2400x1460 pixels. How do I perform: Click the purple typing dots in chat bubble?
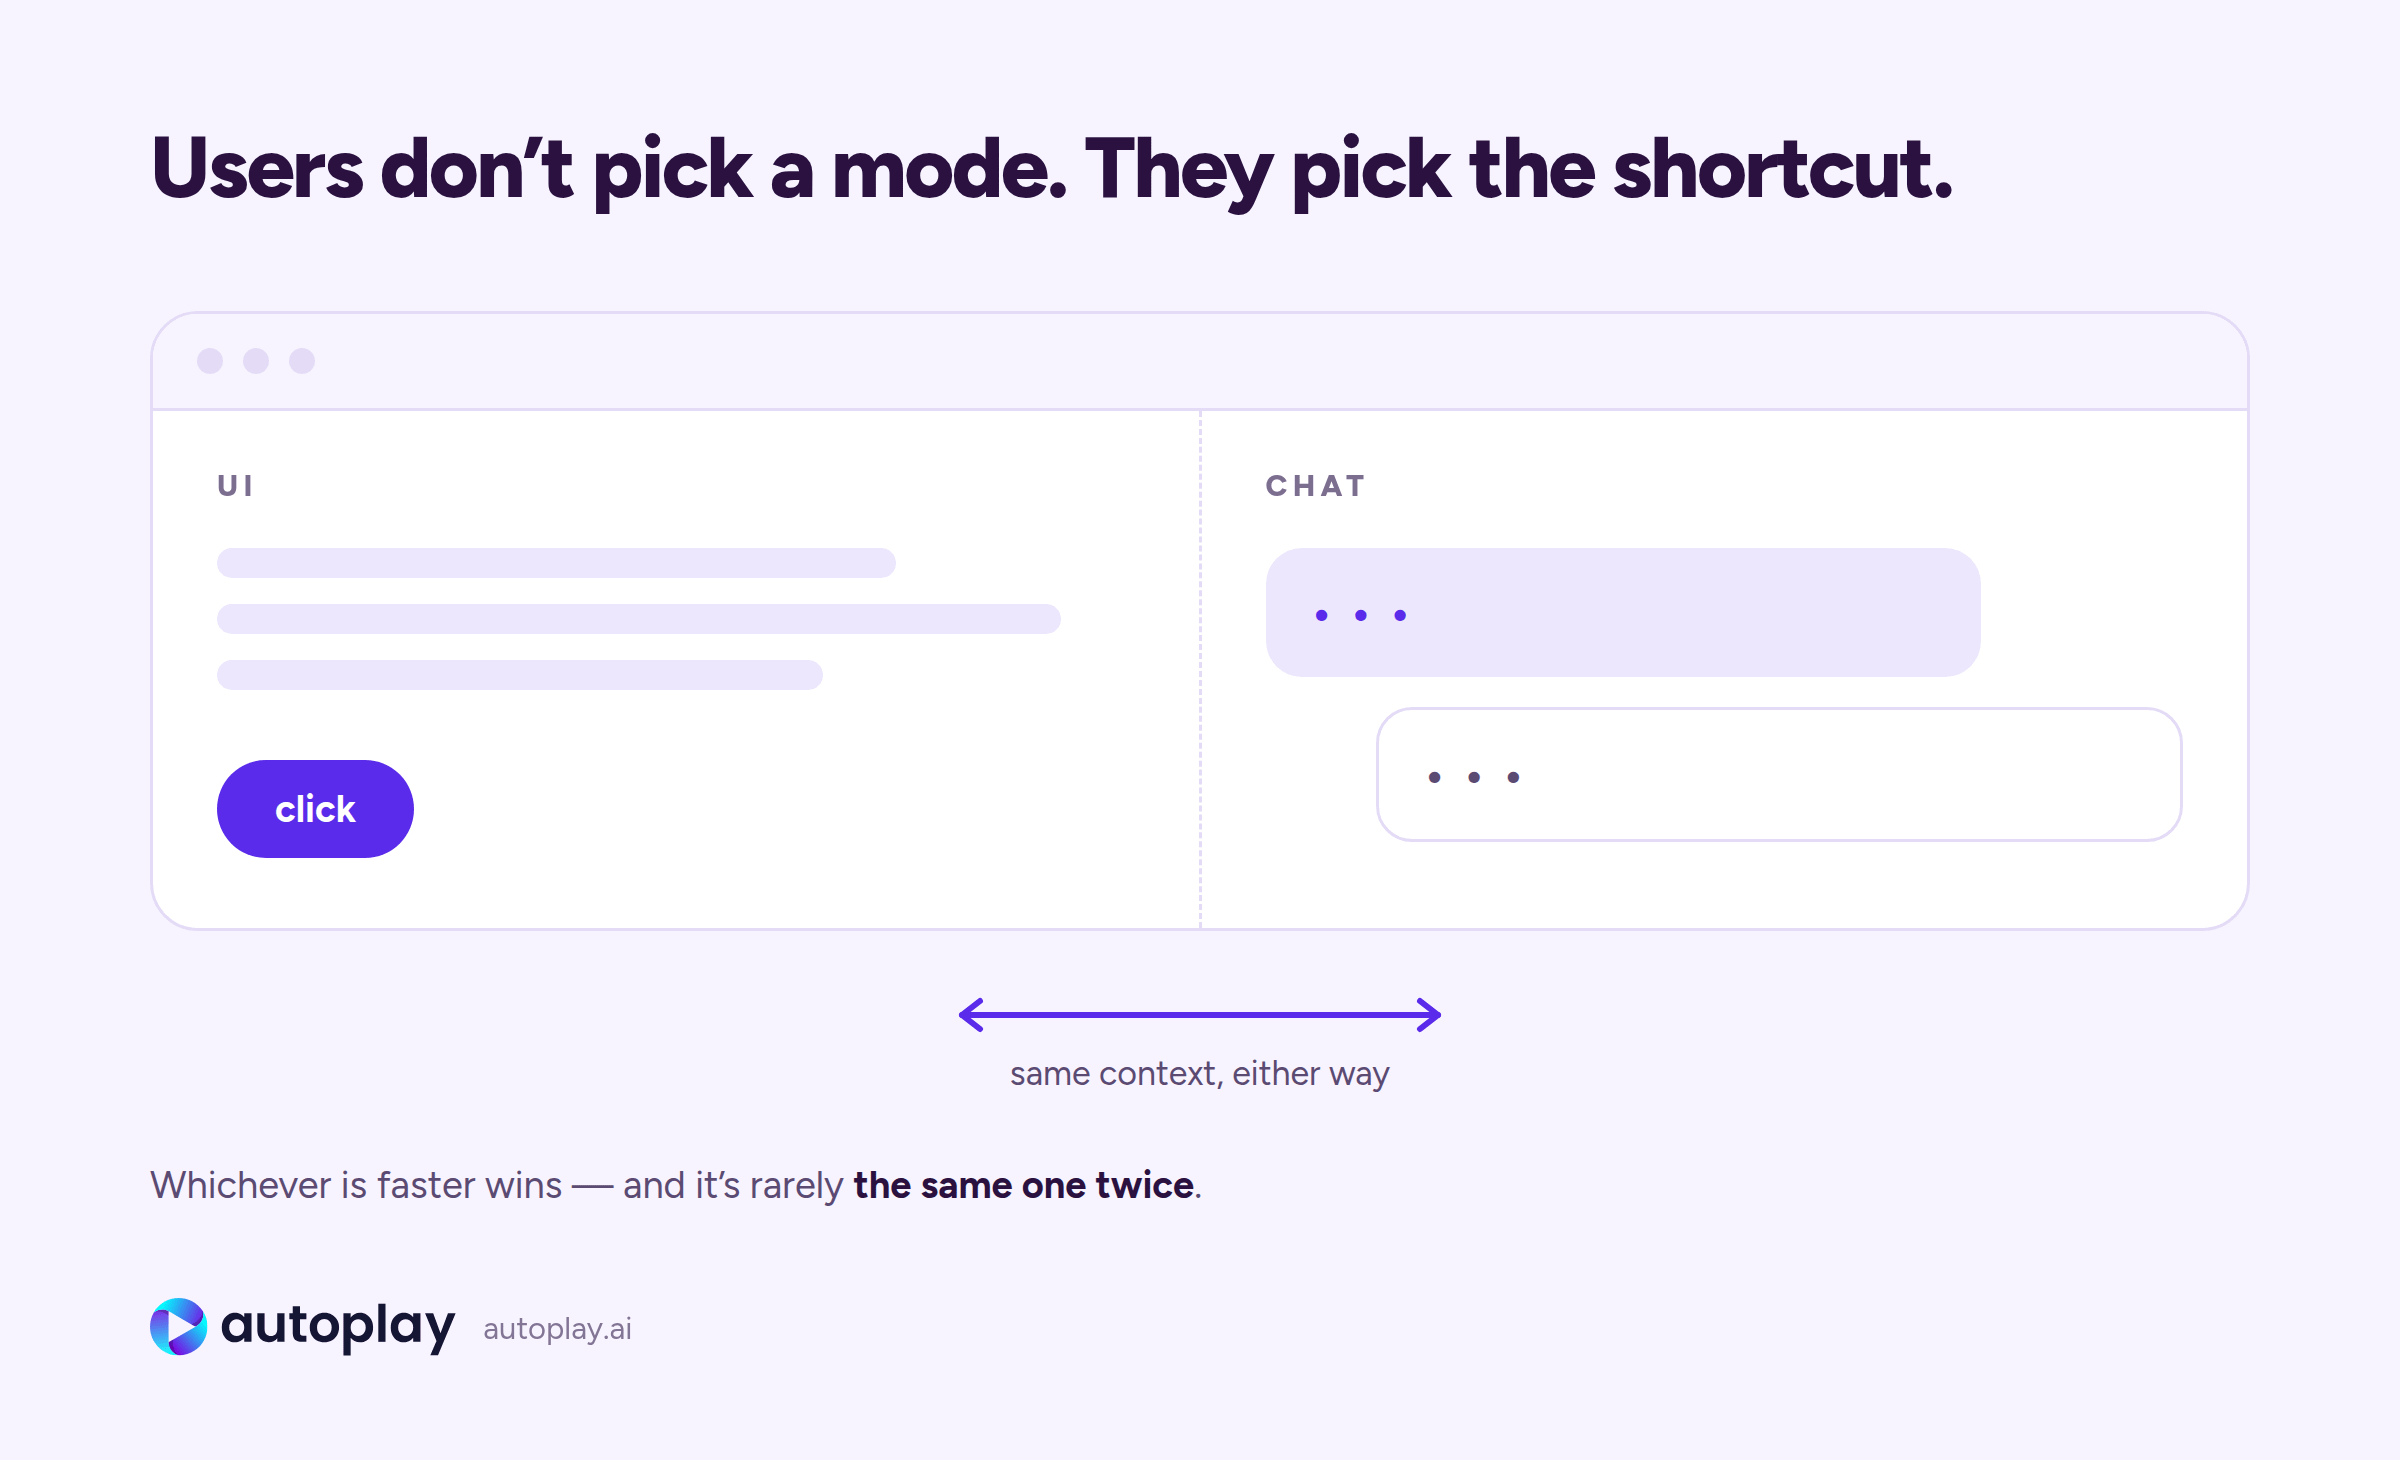tap(1361, 615)
